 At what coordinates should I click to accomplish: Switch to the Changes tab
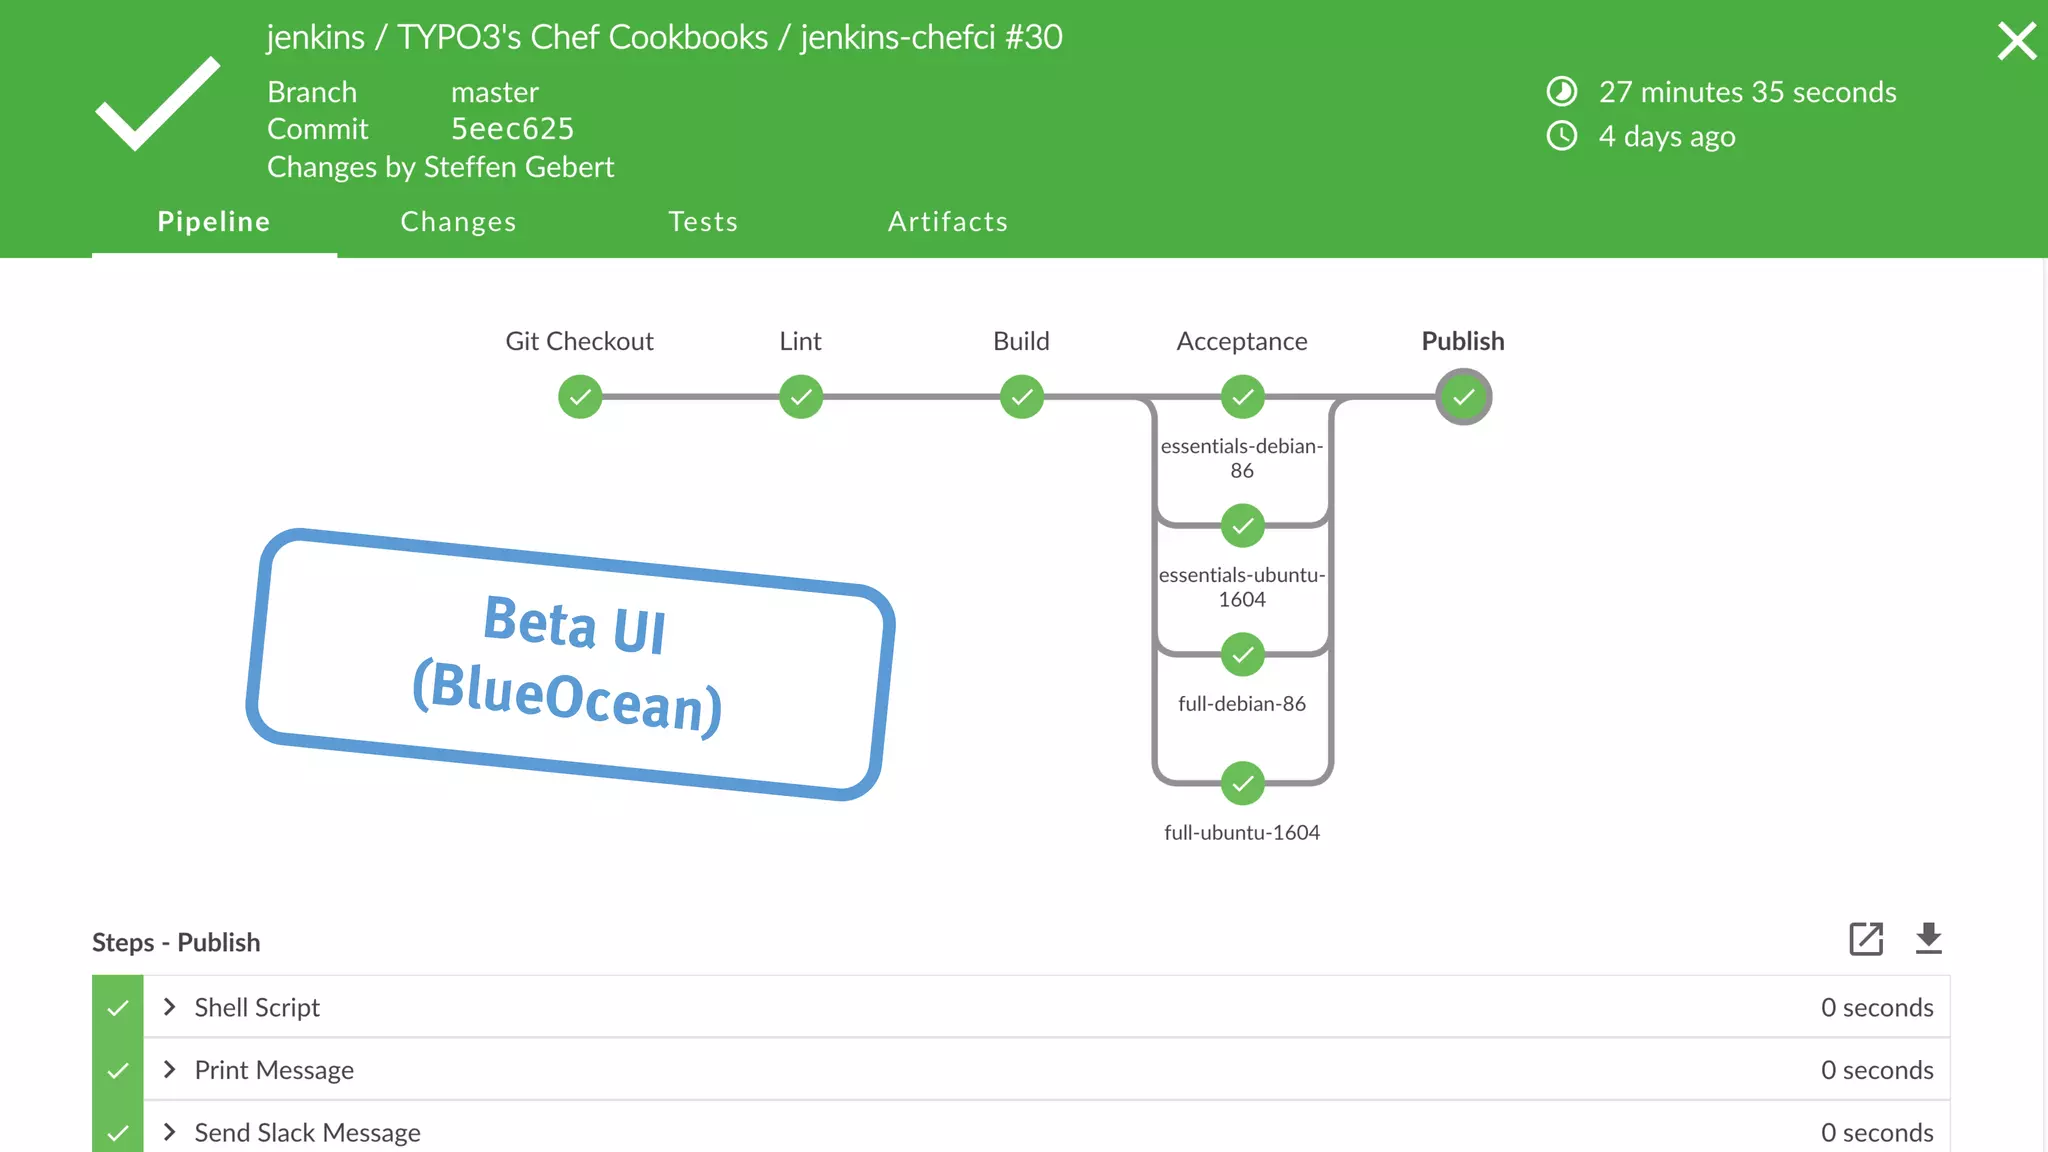[x=458, y=222]
